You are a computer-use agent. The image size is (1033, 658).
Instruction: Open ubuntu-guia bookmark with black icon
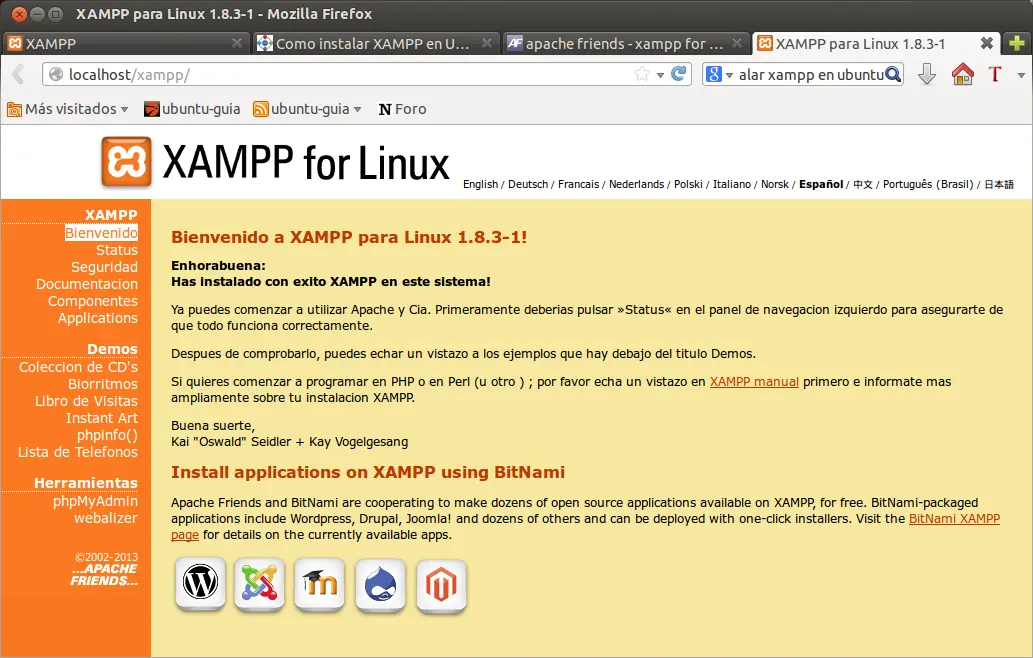coord(192,109)
